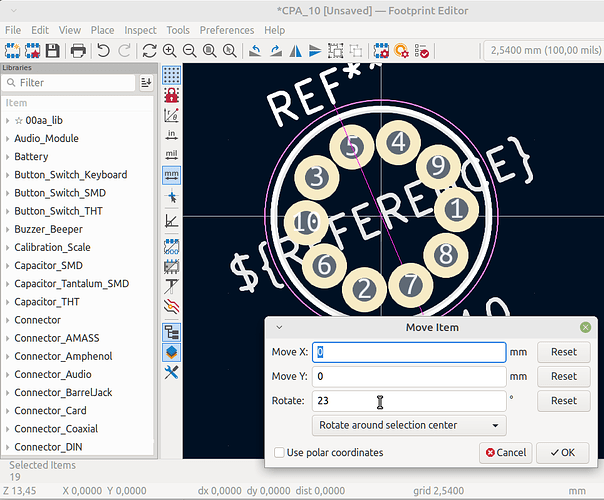Click the New Footprint toolbar icon

coord(12,50)
